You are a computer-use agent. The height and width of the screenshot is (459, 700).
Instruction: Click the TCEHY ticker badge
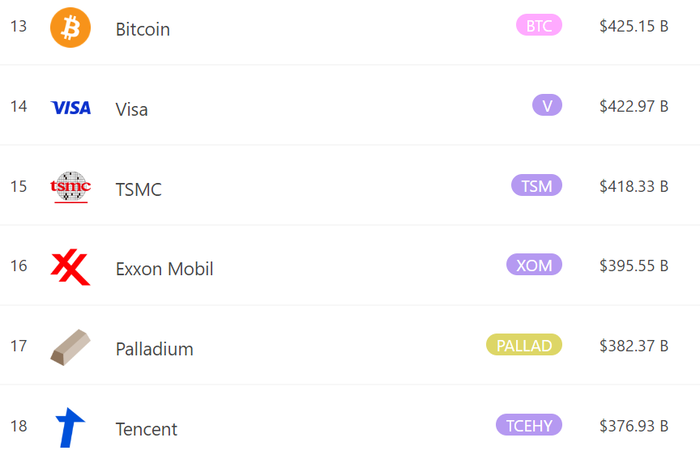529,425
